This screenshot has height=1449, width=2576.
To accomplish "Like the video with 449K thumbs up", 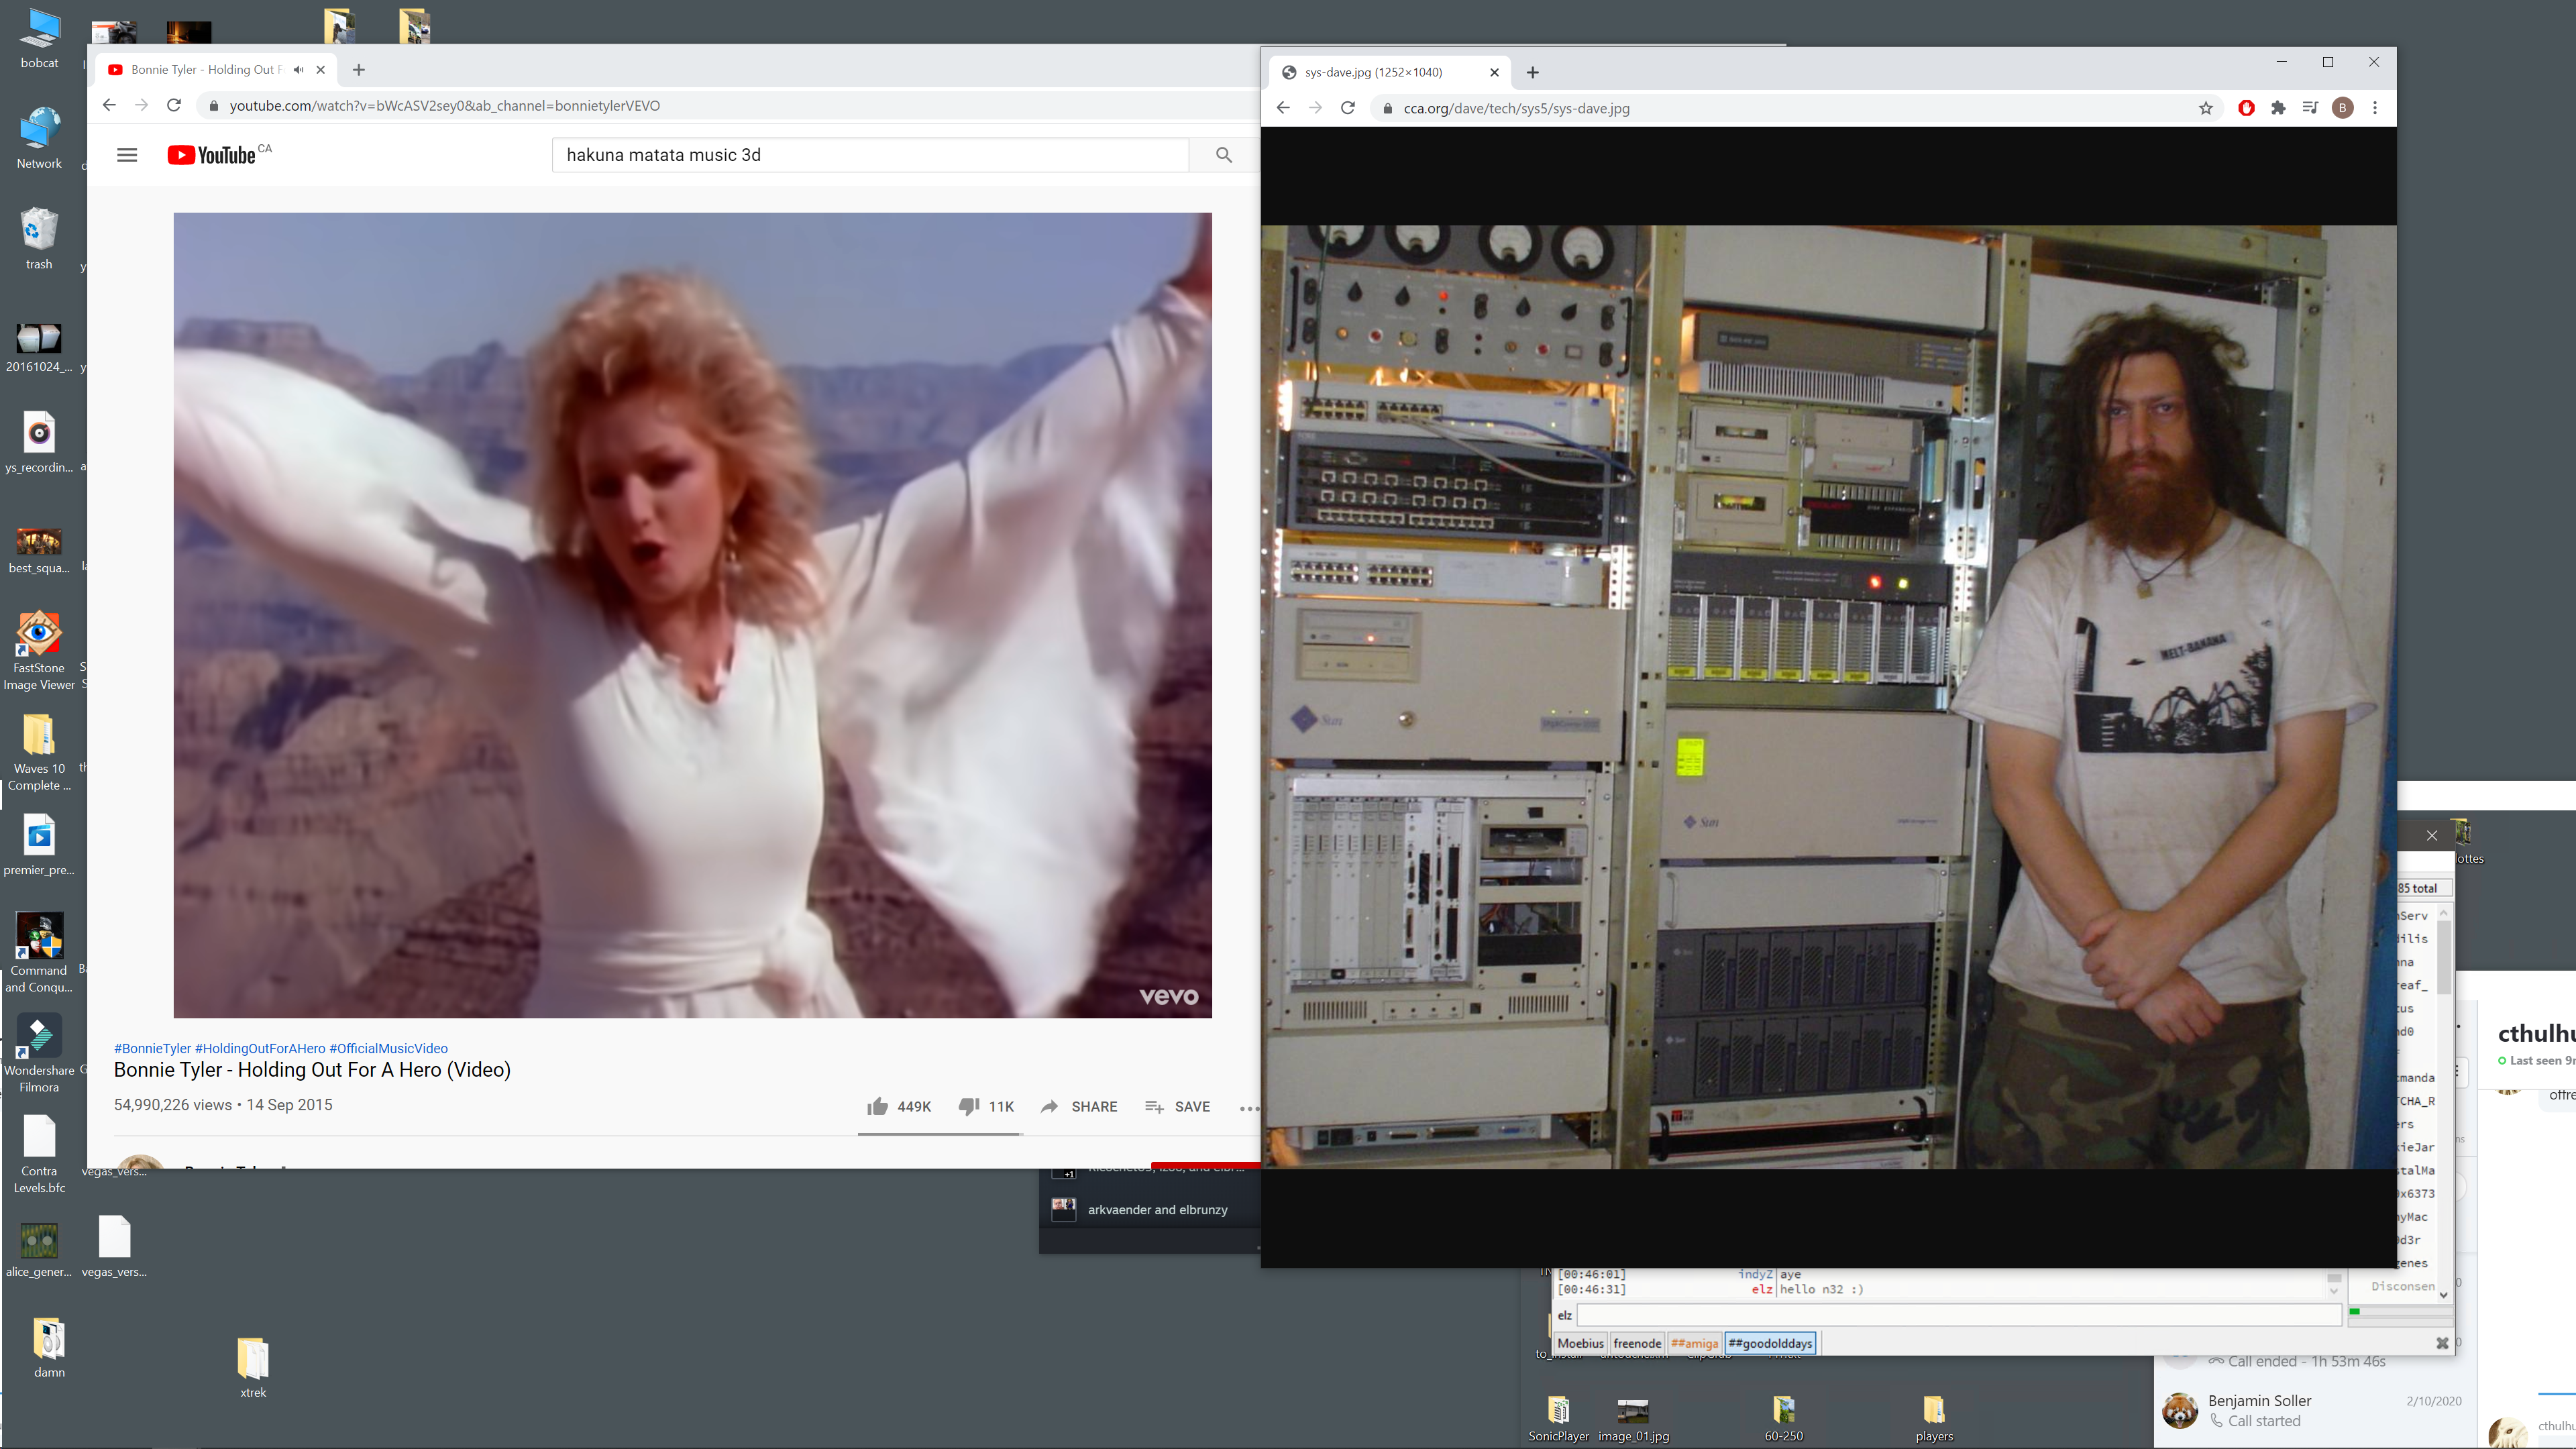I will (898, 1106).
